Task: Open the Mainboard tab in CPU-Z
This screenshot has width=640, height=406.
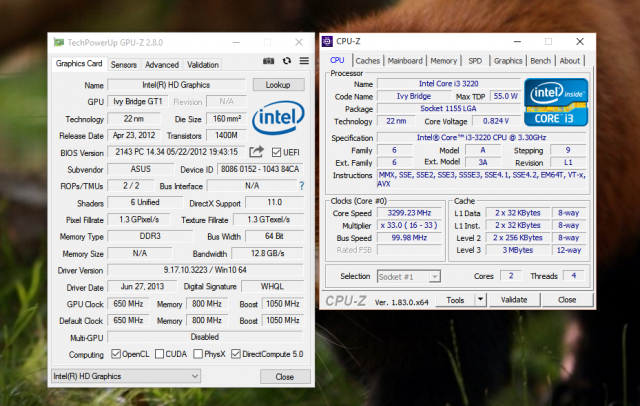Action: (405, 60)
